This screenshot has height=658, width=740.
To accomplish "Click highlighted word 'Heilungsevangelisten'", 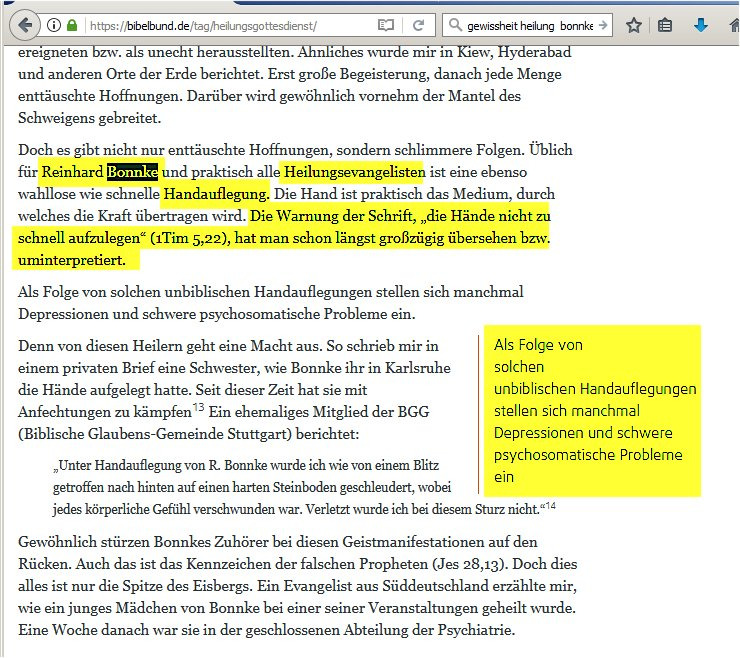I will pos(354,171).
